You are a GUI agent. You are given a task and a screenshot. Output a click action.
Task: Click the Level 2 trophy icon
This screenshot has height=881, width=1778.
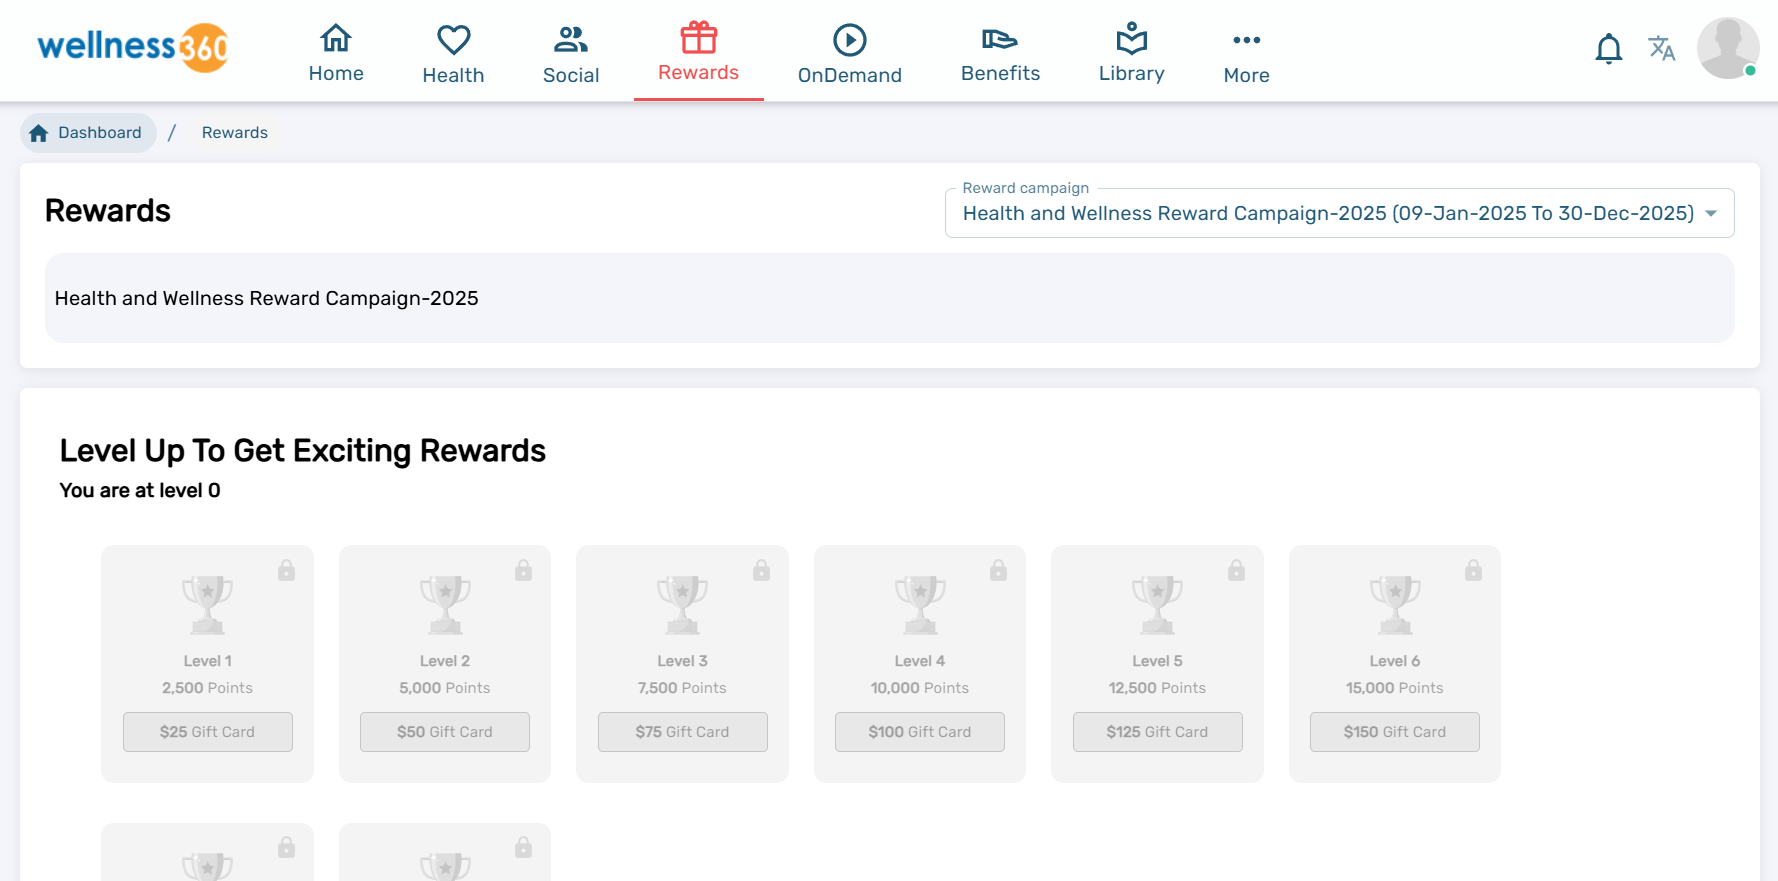click(445, 604)
